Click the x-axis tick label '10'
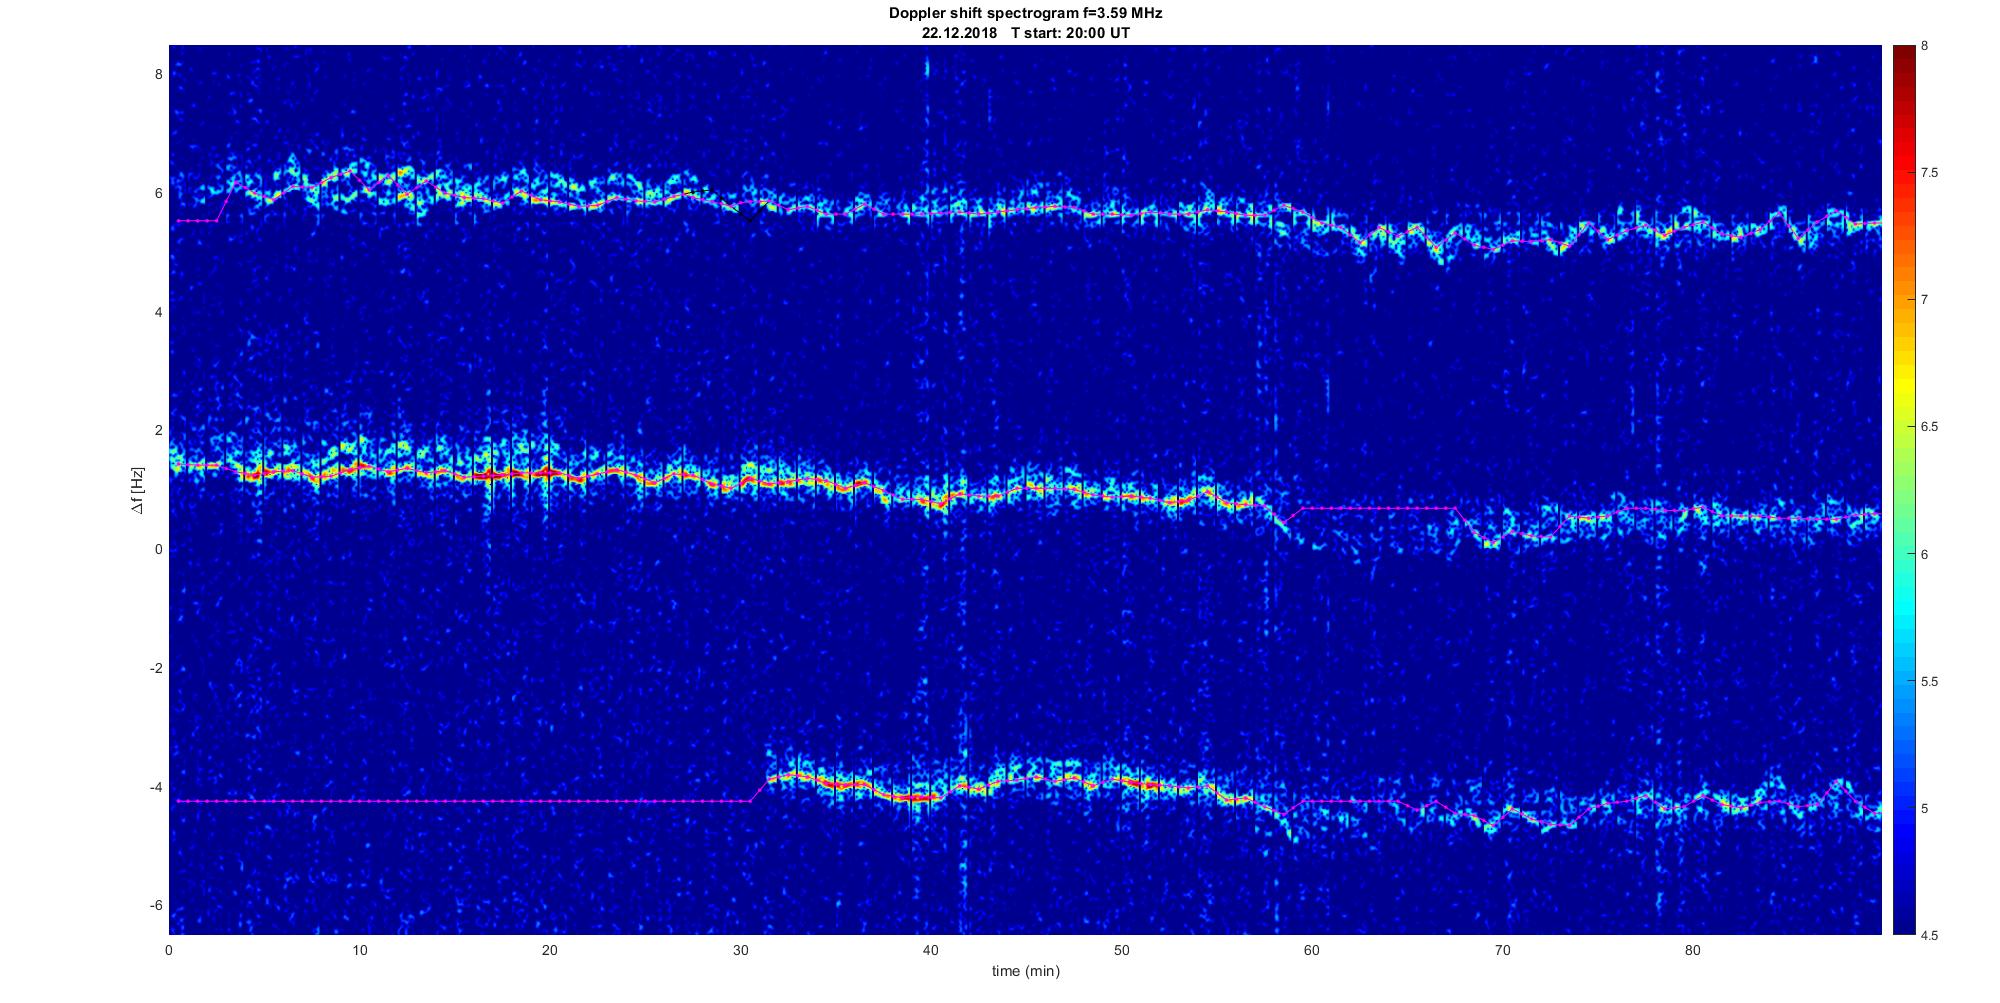 (360, 950)
